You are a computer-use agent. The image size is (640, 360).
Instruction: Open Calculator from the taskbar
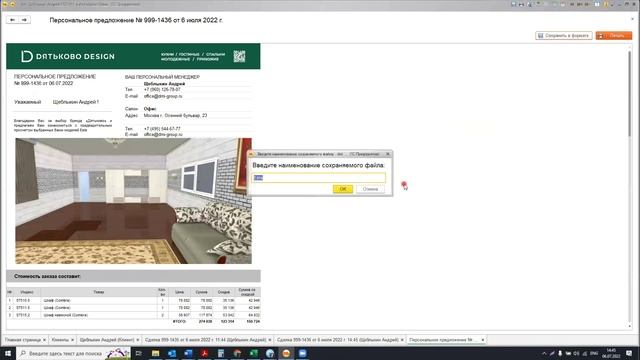click(221, 353)
